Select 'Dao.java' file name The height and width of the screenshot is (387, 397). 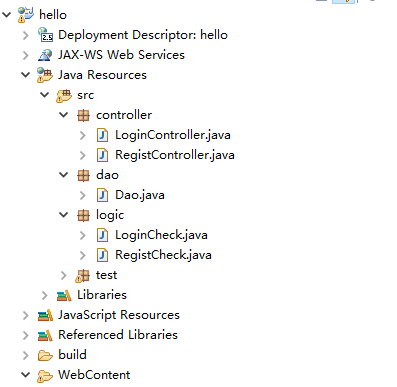(140, 195)
